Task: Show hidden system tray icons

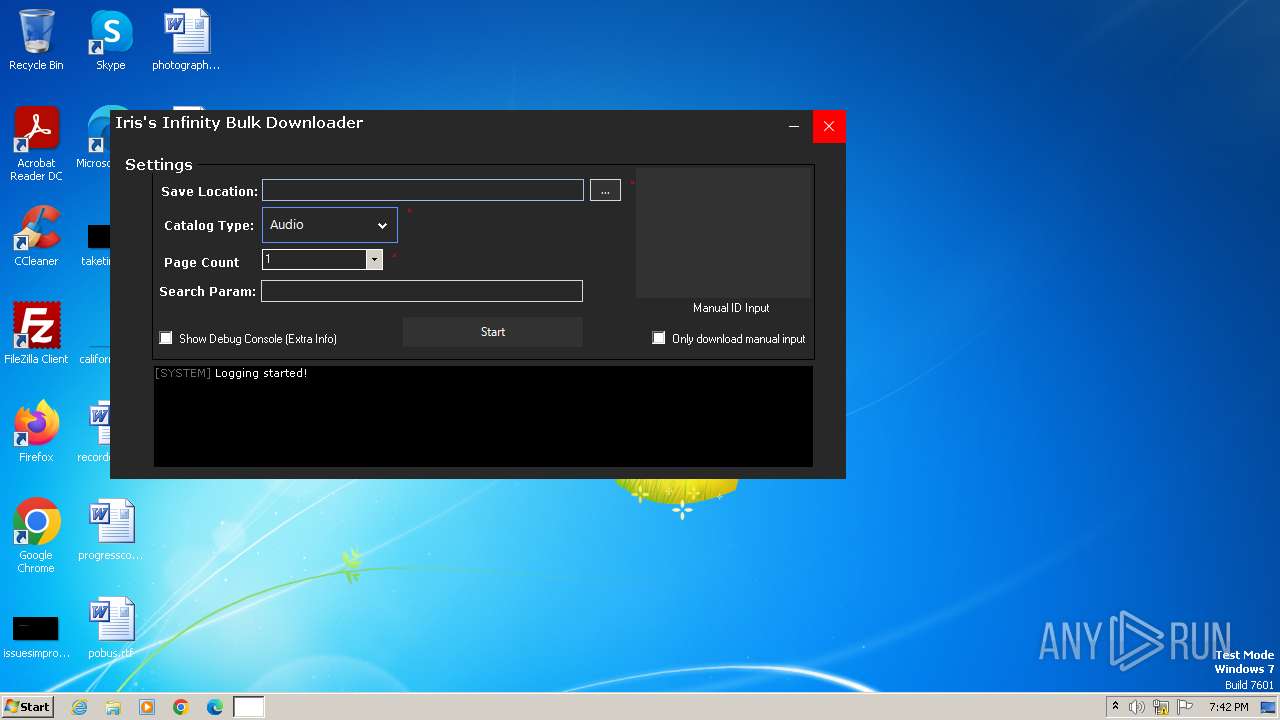Action: tap(1115, 707)
